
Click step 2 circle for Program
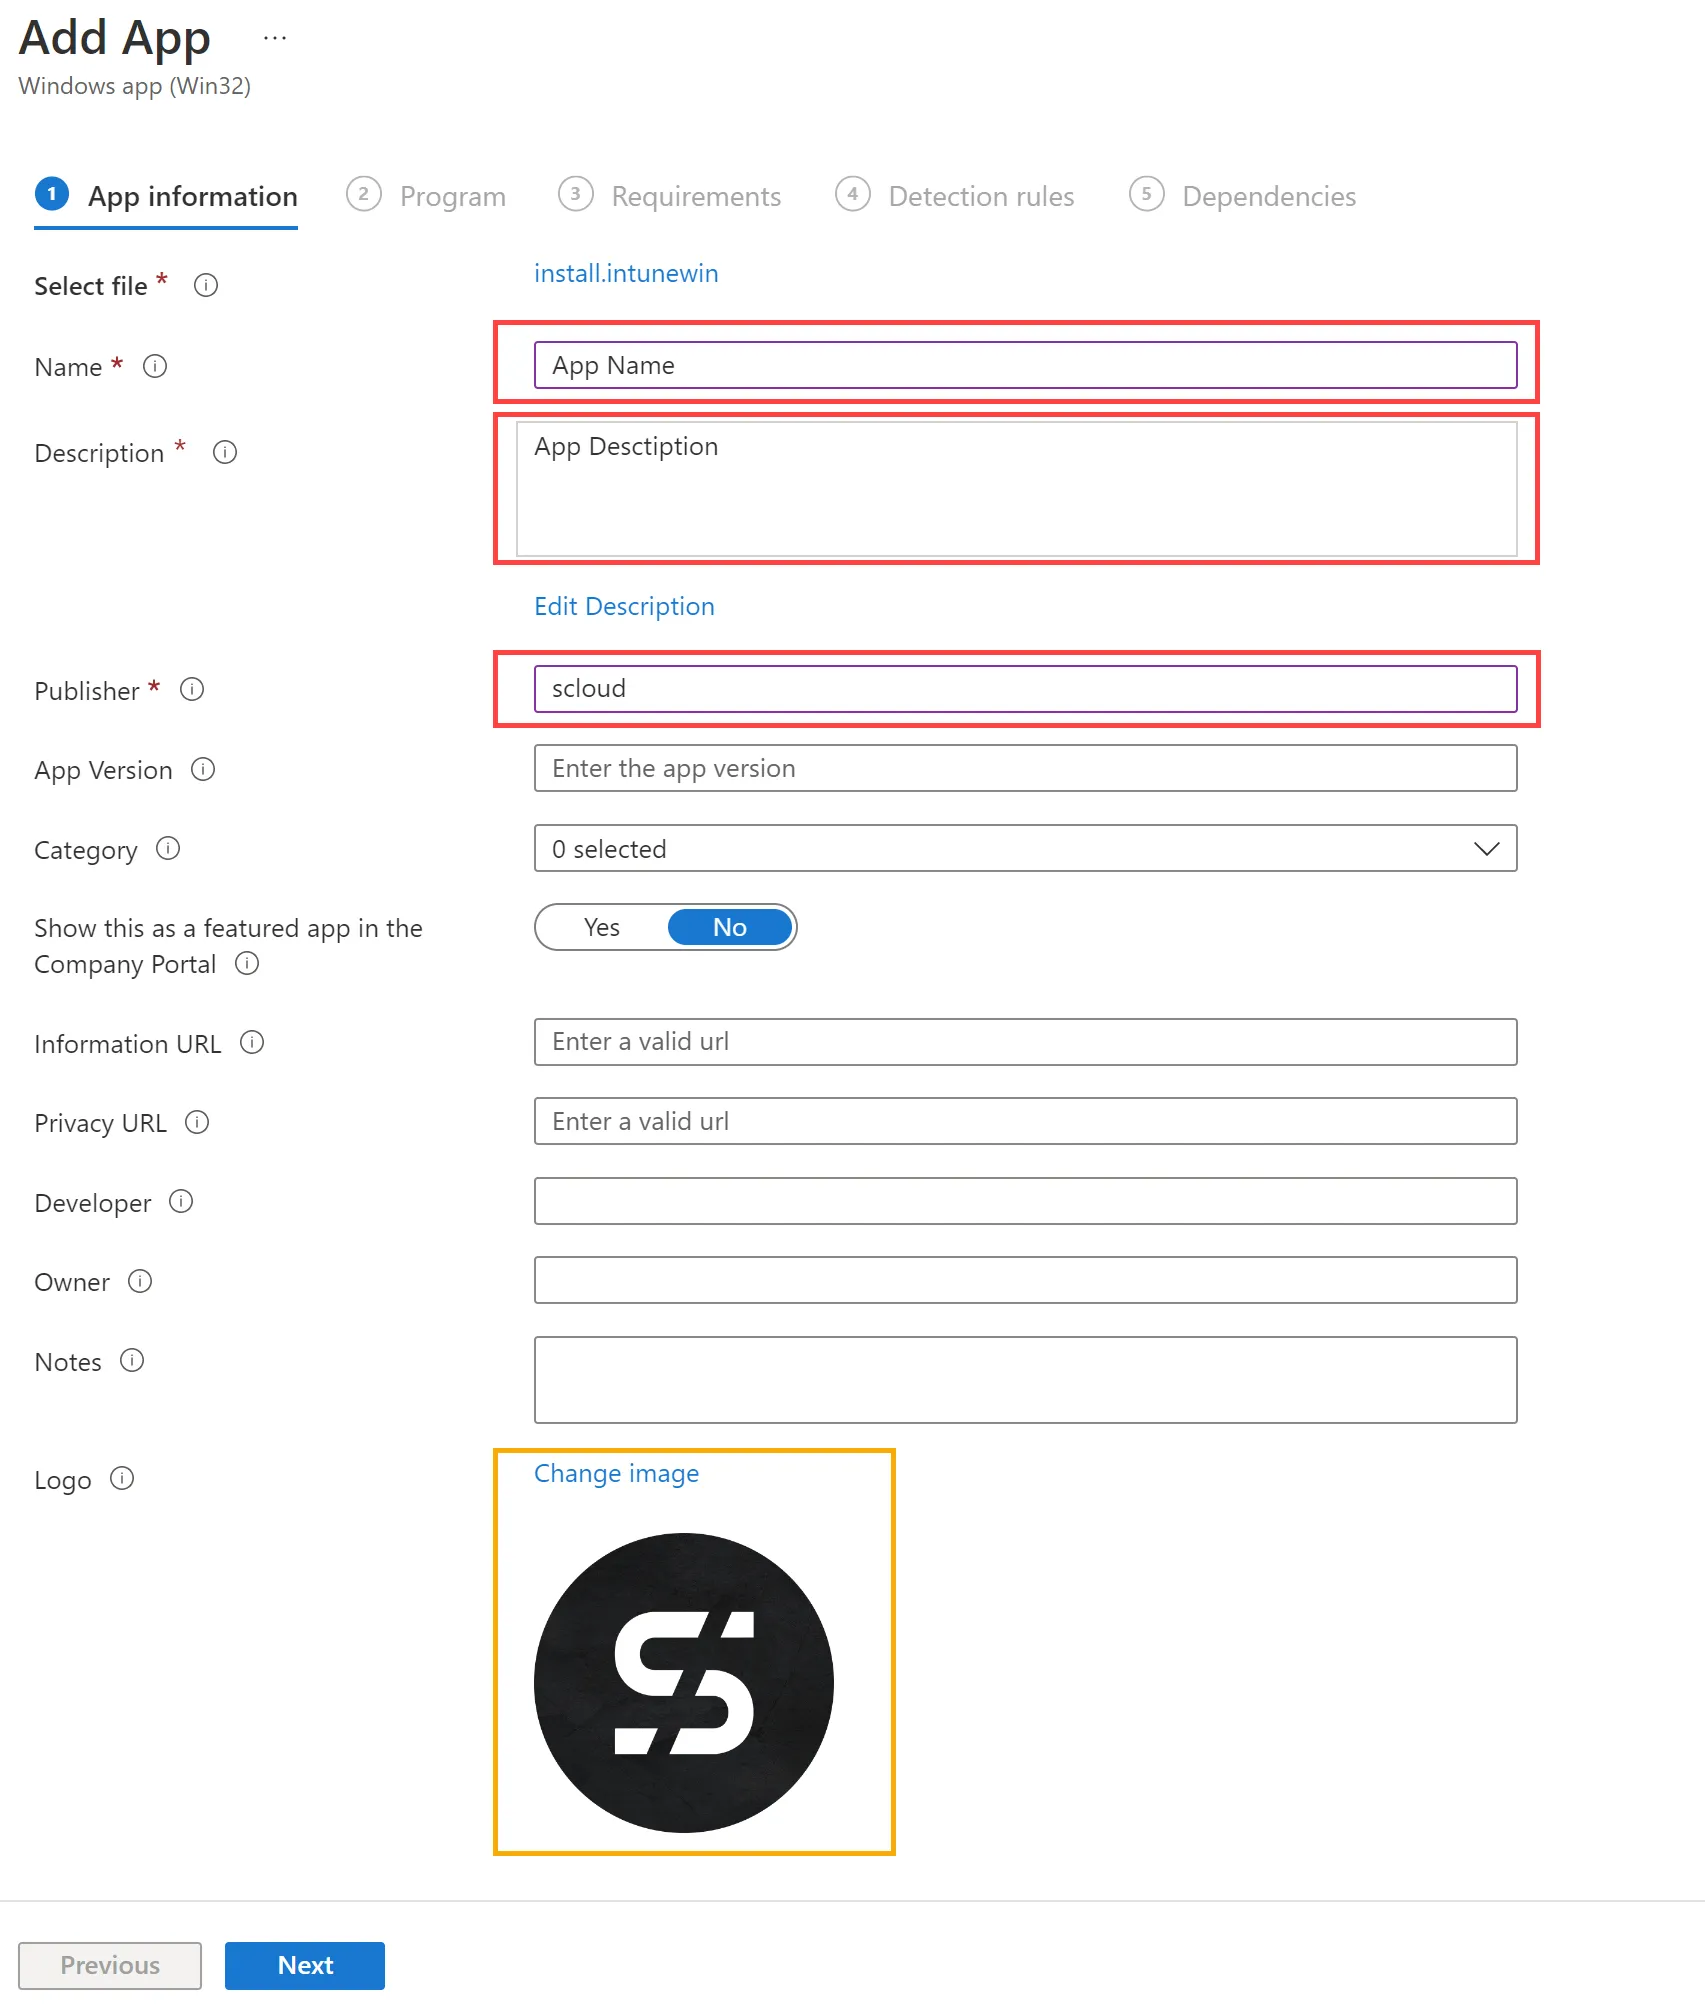[x=364, y=194]
